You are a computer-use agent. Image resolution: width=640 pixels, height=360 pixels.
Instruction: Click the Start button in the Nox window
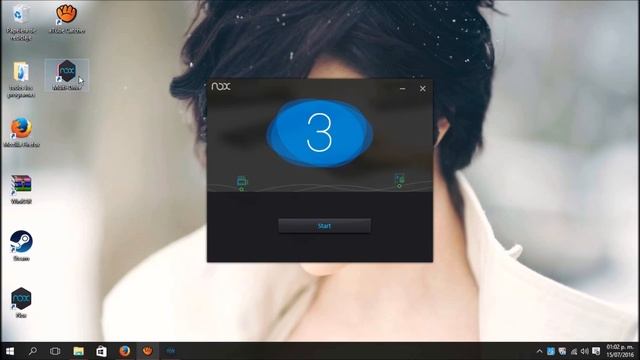(x=324, y=226)
